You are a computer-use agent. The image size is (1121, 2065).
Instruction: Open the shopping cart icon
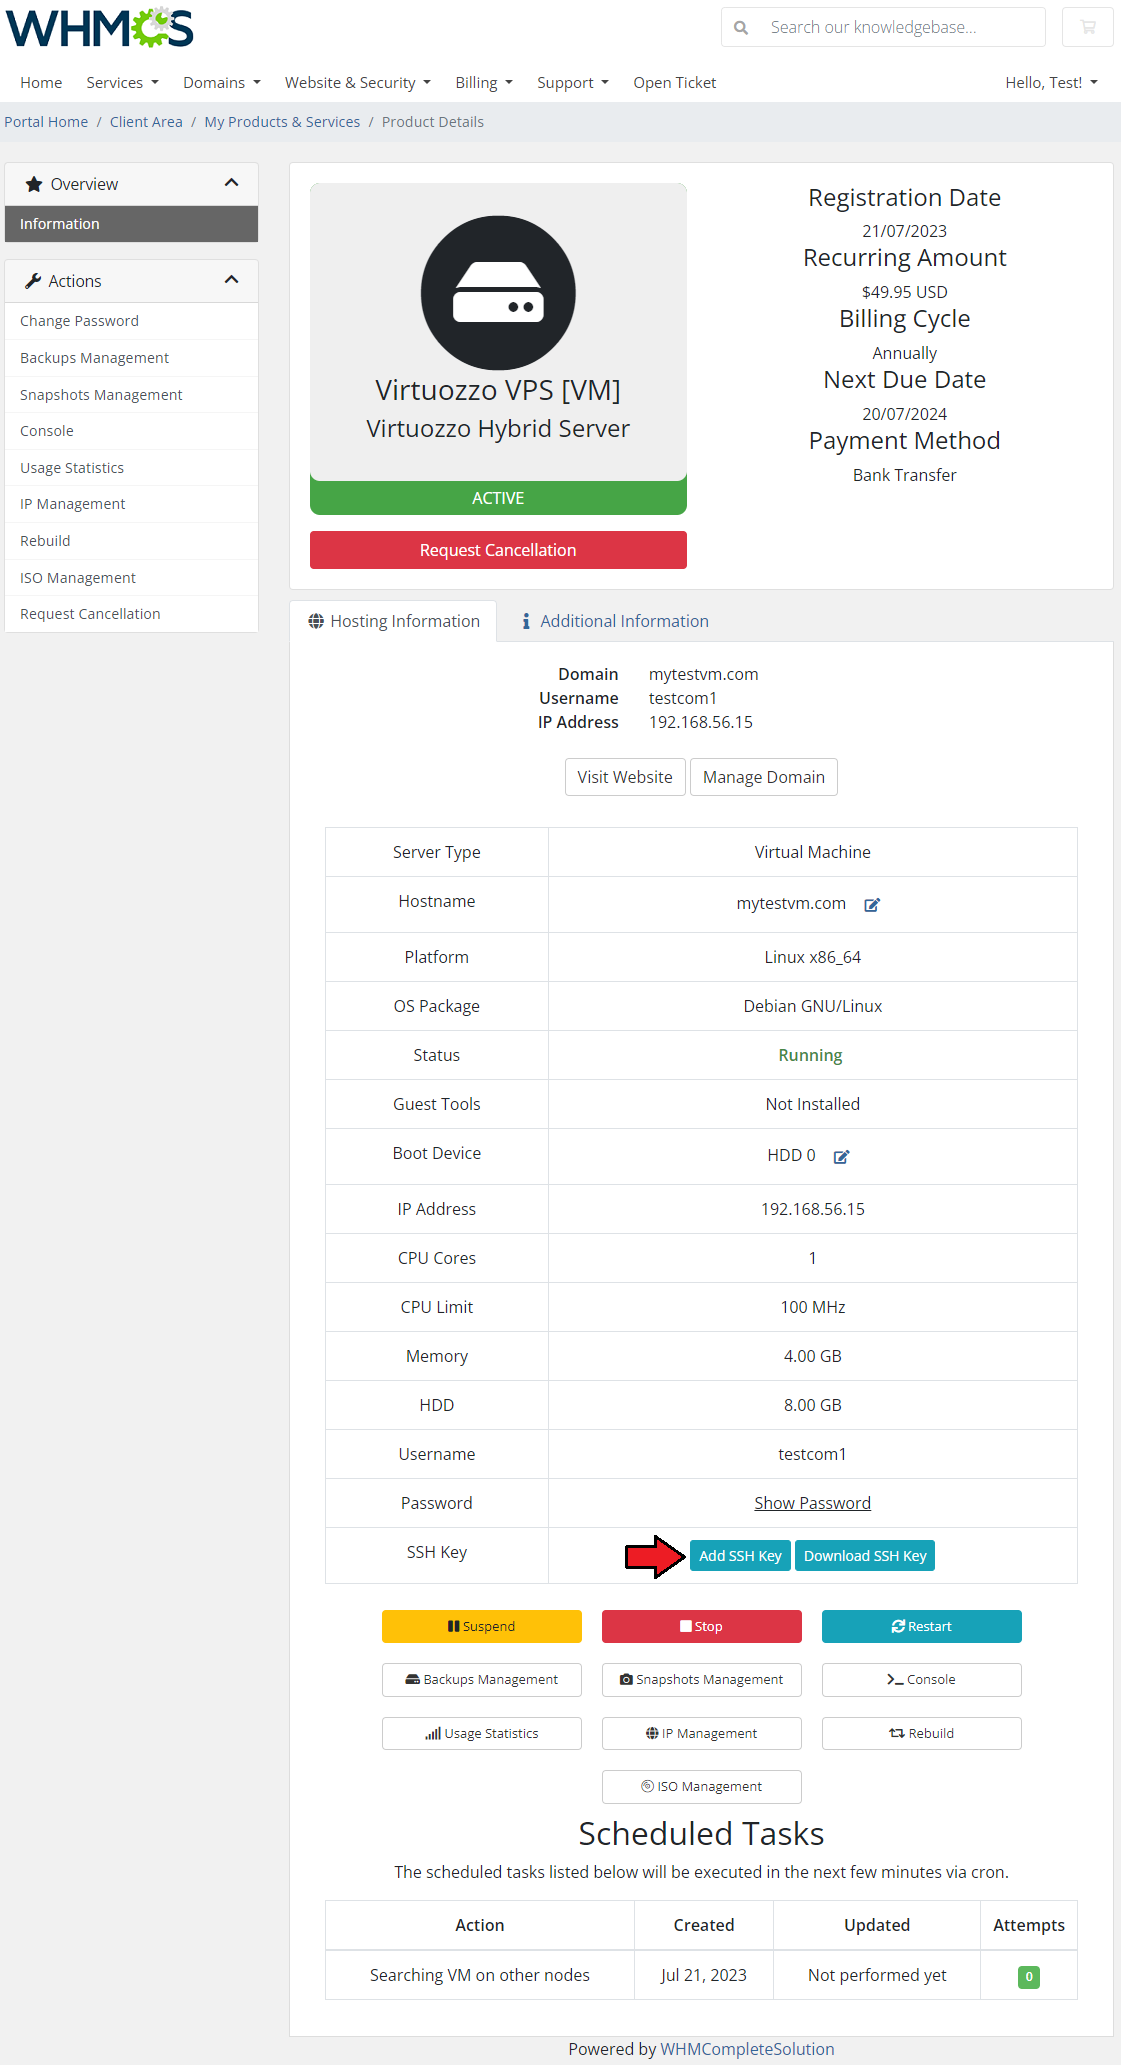(1088, 27)
